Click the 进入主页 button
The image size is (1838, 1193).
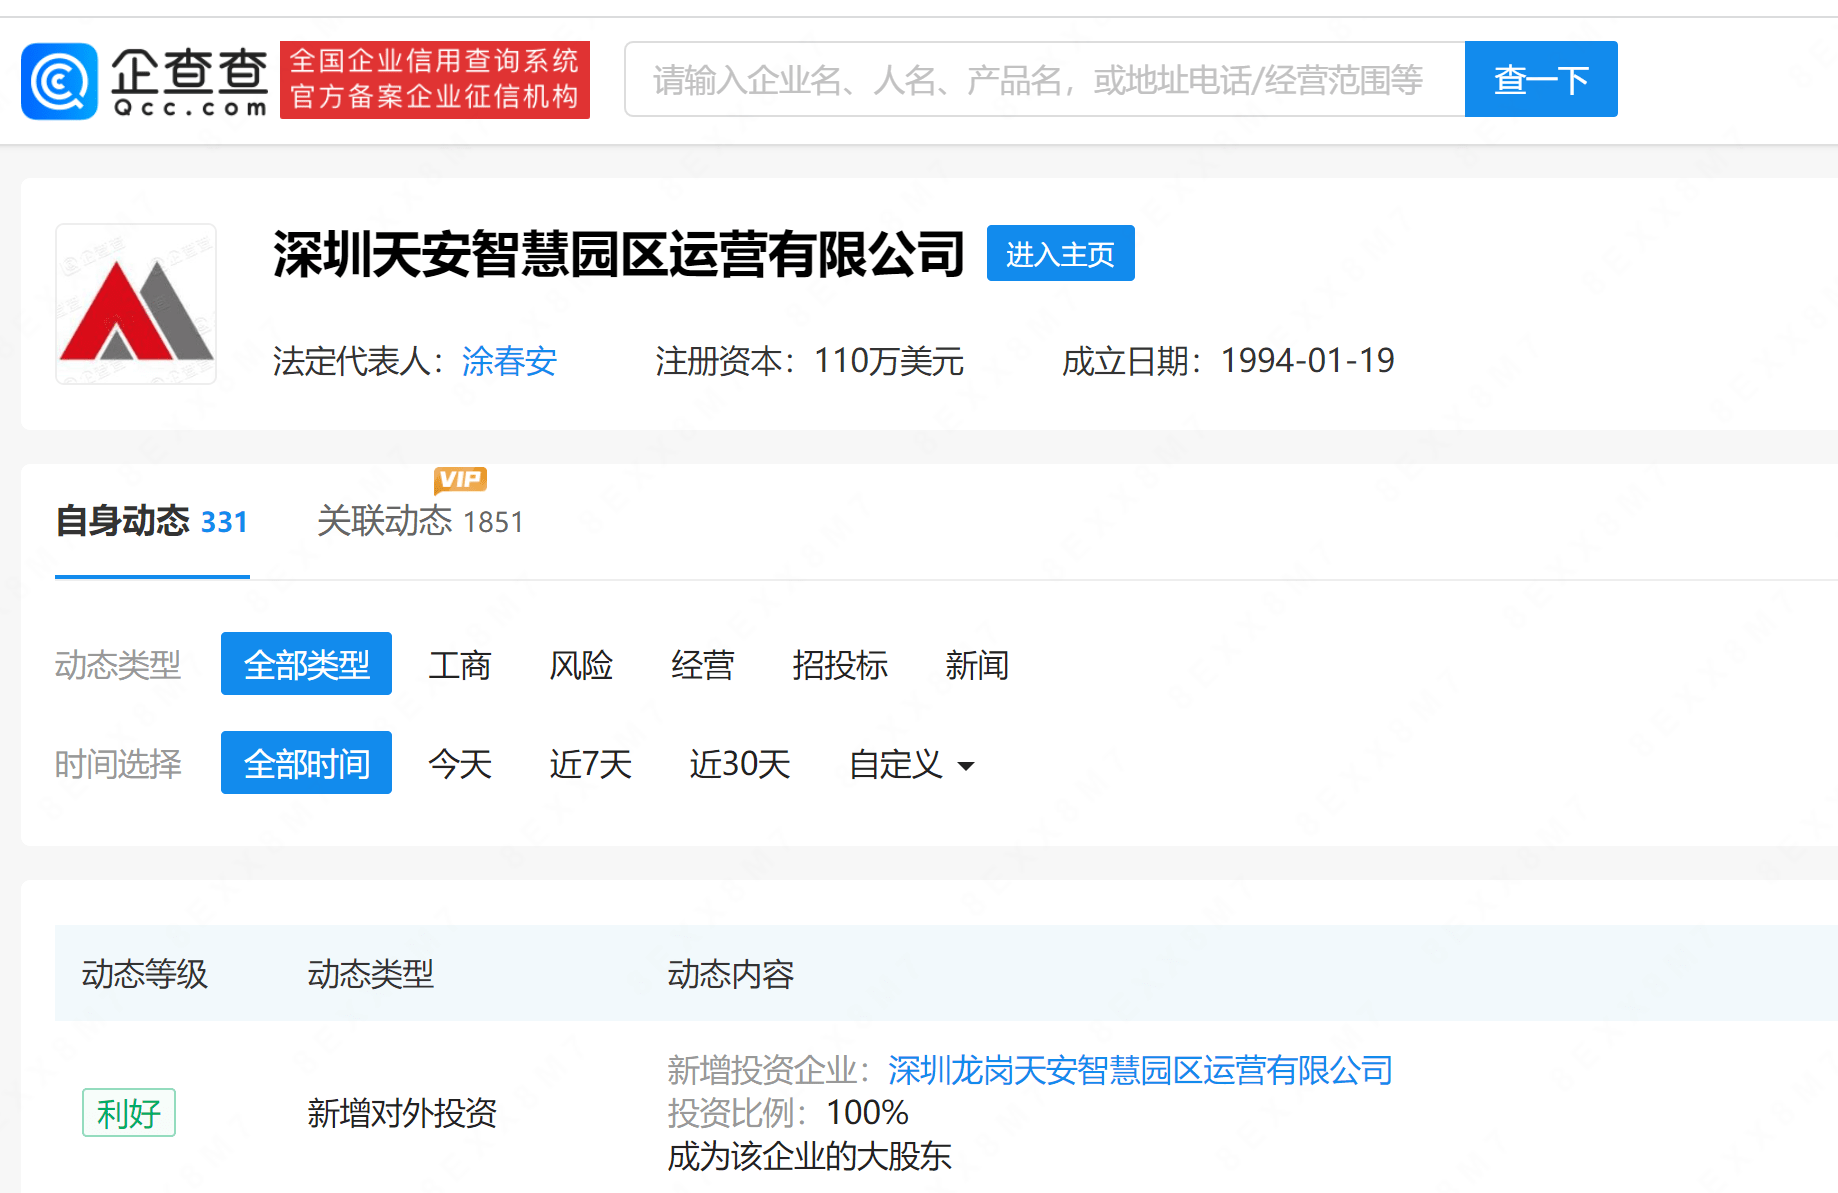tap(1060, 253)
